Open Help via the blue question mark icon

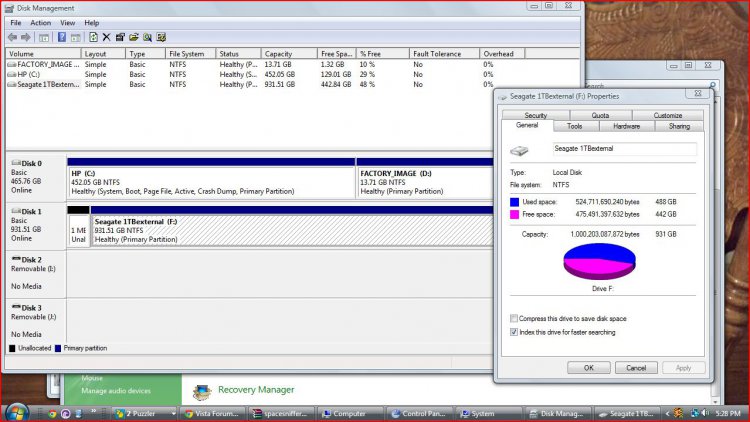(x=62, y=37)
